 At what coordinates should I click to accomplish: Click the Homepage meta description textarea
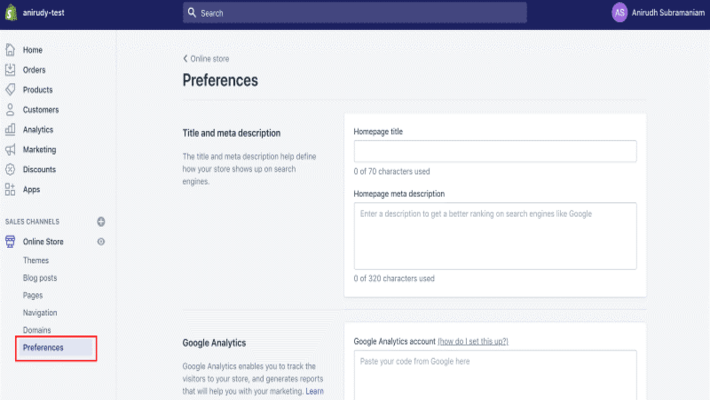coord(495,235)
